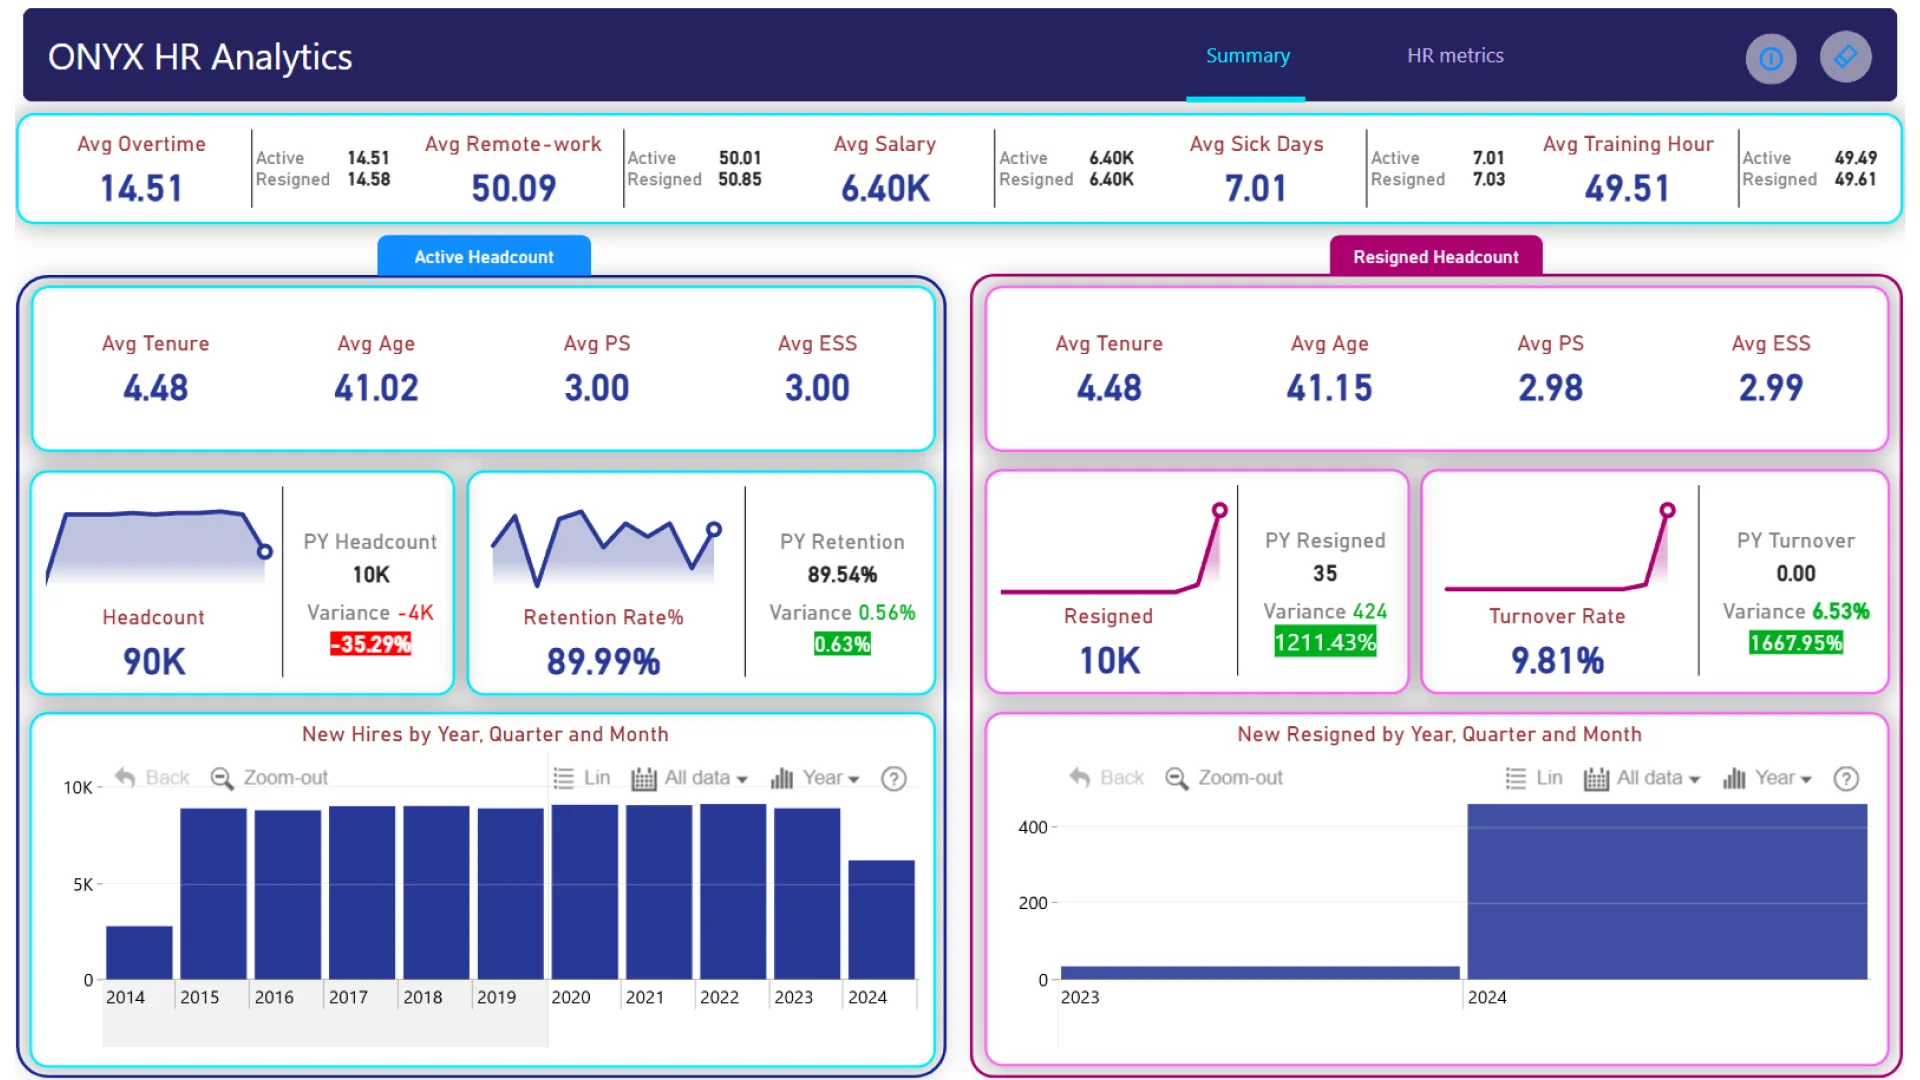This screenshot has width=1920, height=1080.
Task: Click the green 0.63% variance badge
Action: click(x=842, y=644)
